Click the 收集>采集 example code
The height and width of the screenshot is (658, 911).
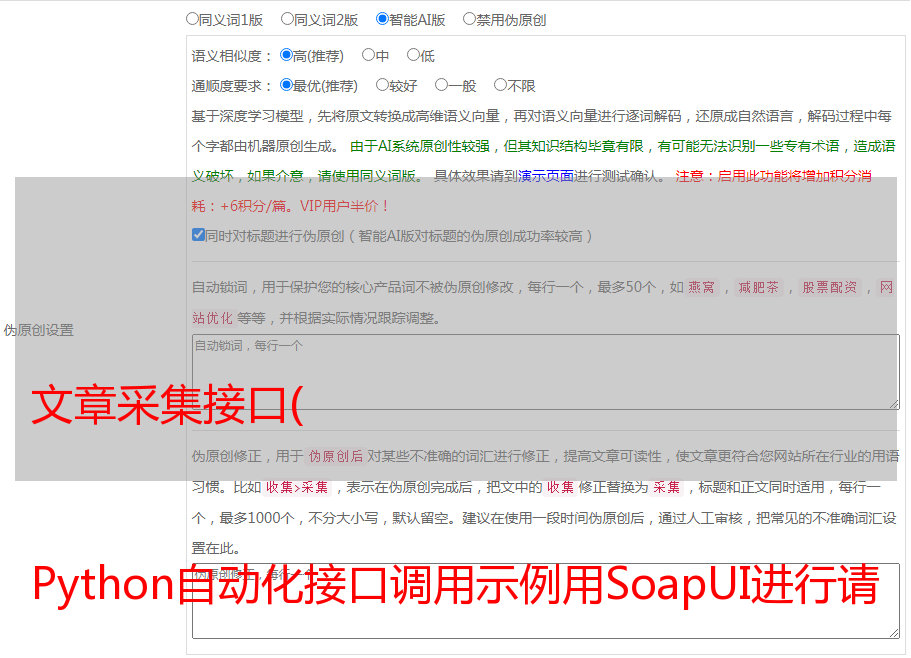[297, 487]
